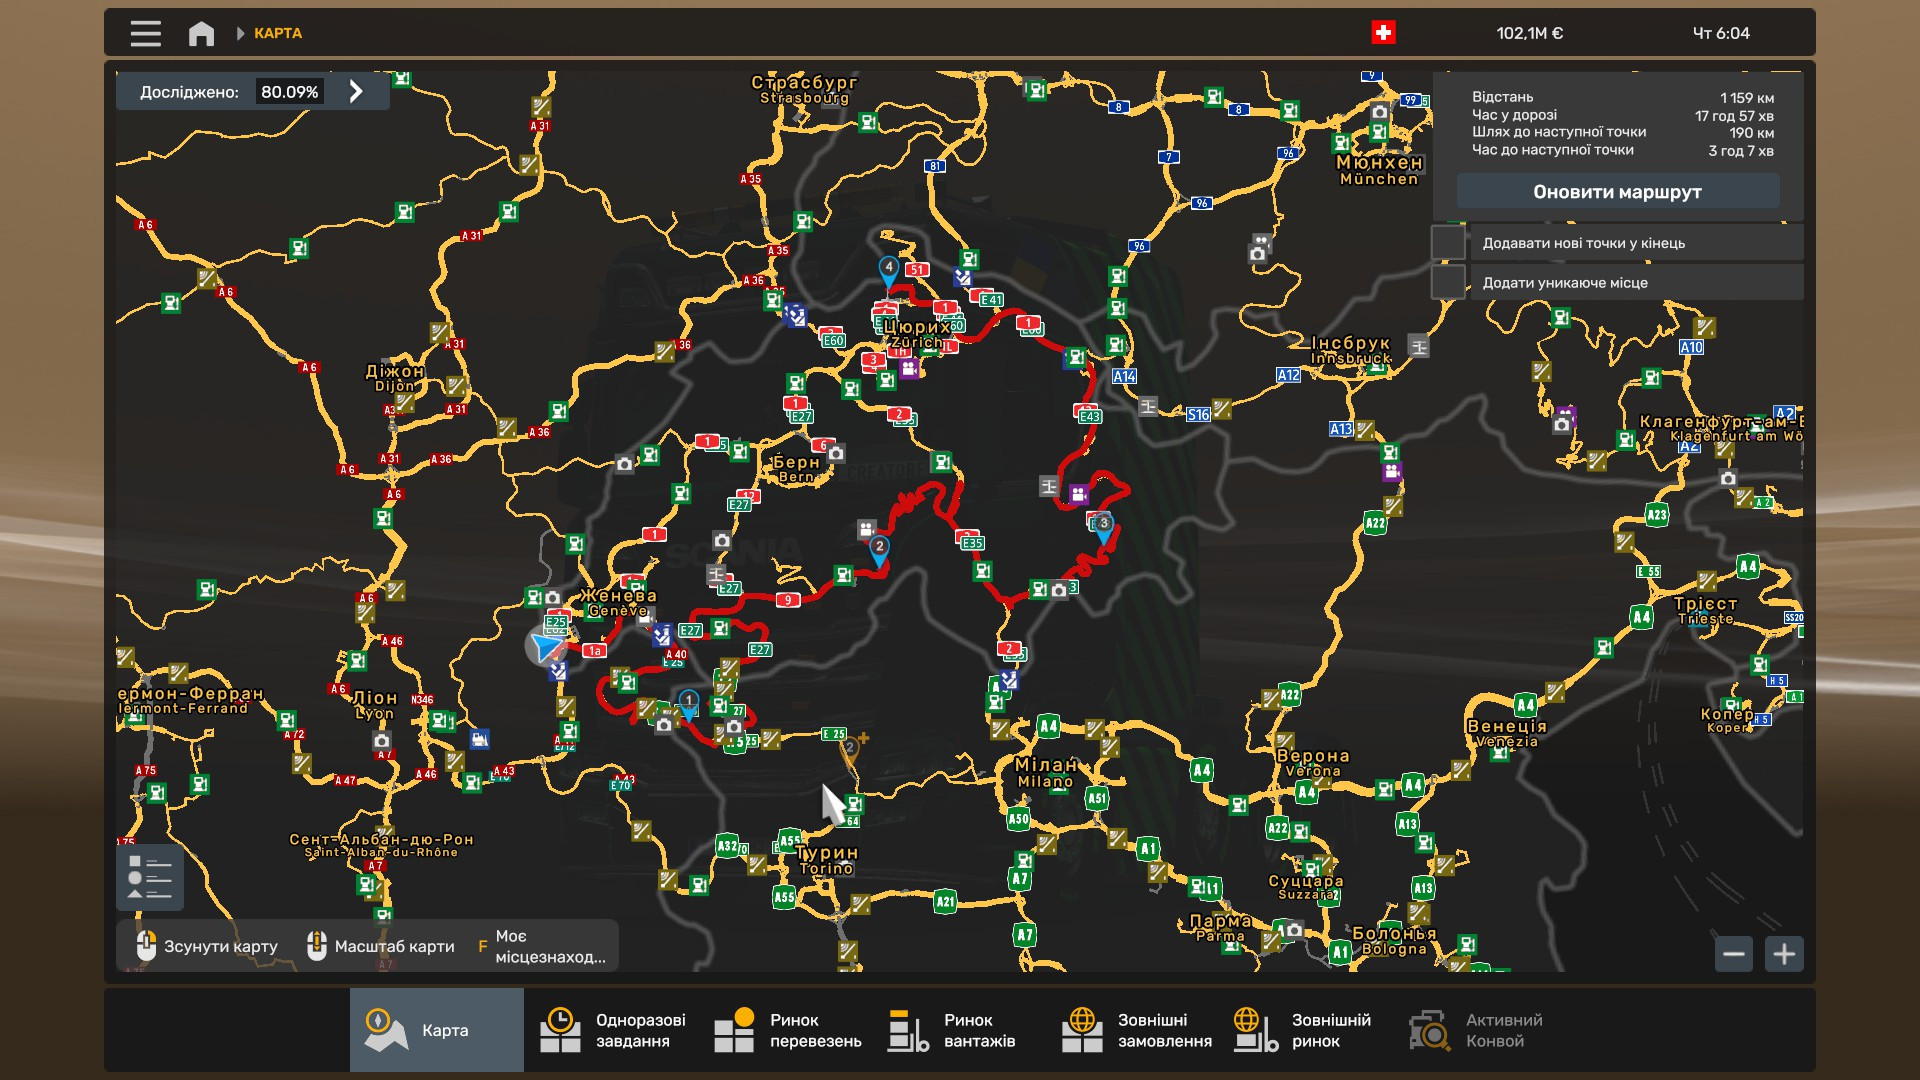Click the Масштаб карти hint

click(x=381, y=946)
